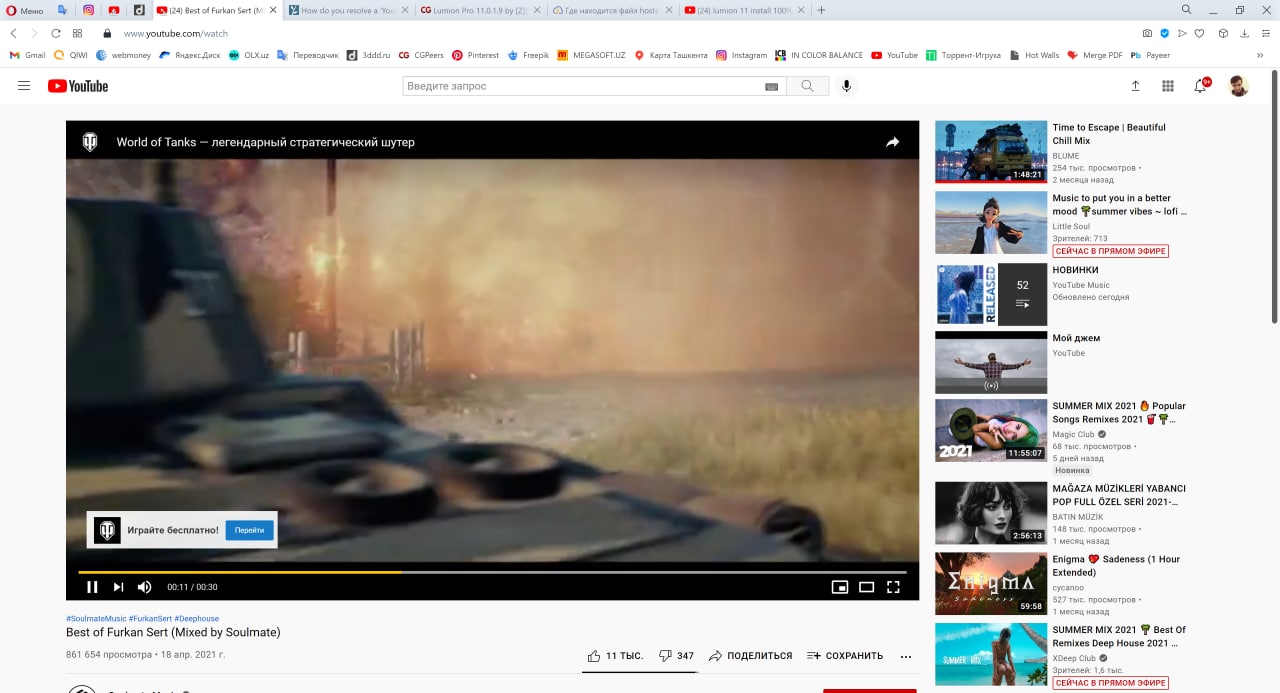The image size is (1280, 693).
Task: Open the Speed Dial grid icon
Action: tap(78, 33)
